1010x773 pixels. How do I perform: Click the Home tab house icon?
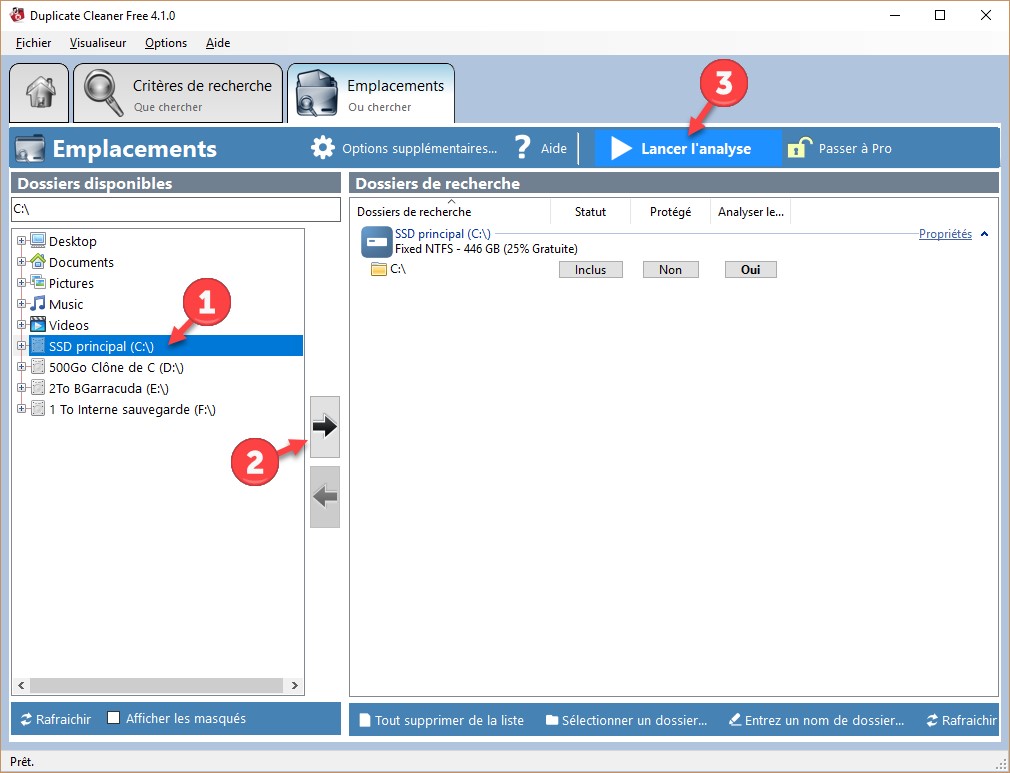40,93
